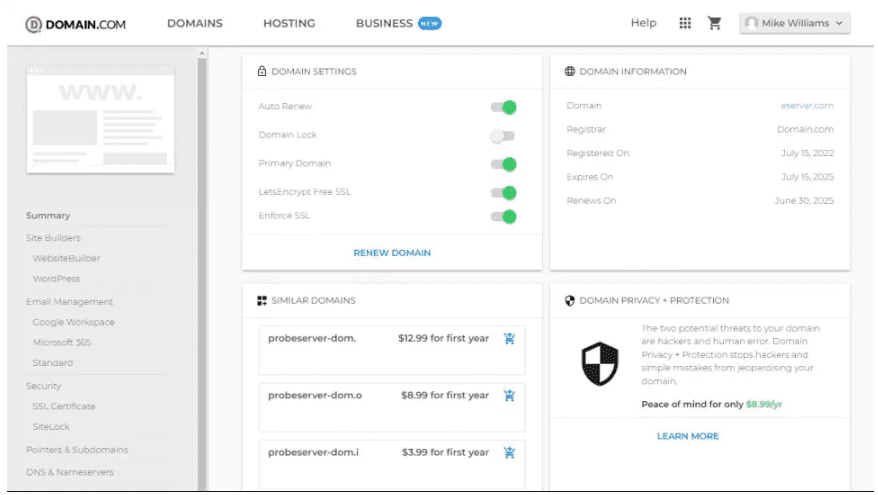Add $3.99 probeserver-dom.i to cart
Image resolution: width=878 pixels, height=495 pixels.
pyautogui.click(x=509, y=452)
